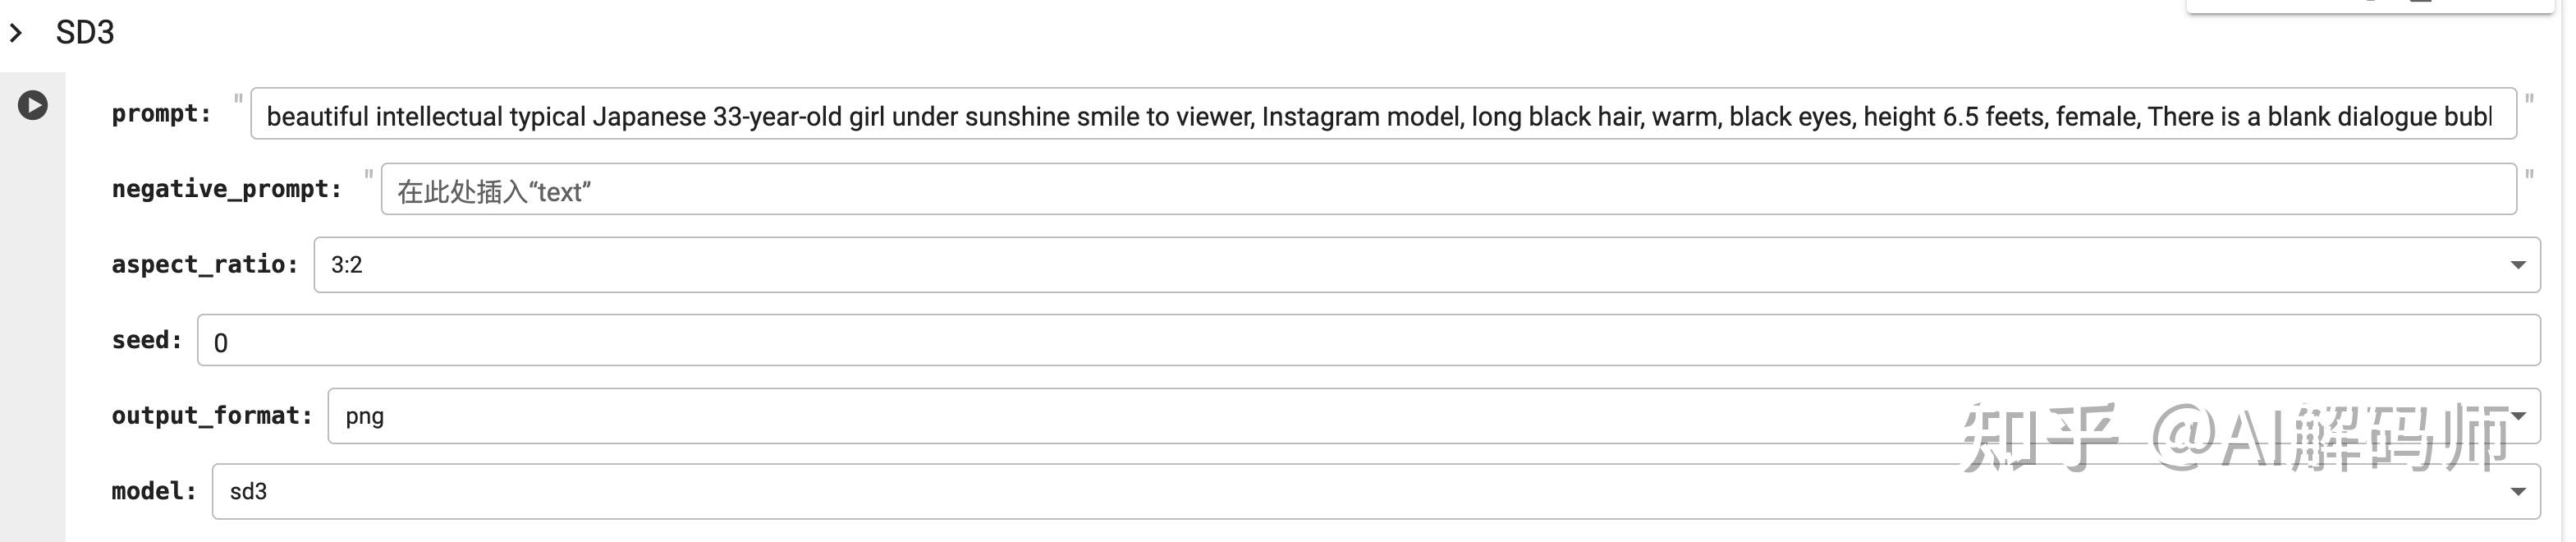The height and width of the screenshot is (542, 2576).
Task: Click the aspect_ratio field label
Action: pos(204,265)
